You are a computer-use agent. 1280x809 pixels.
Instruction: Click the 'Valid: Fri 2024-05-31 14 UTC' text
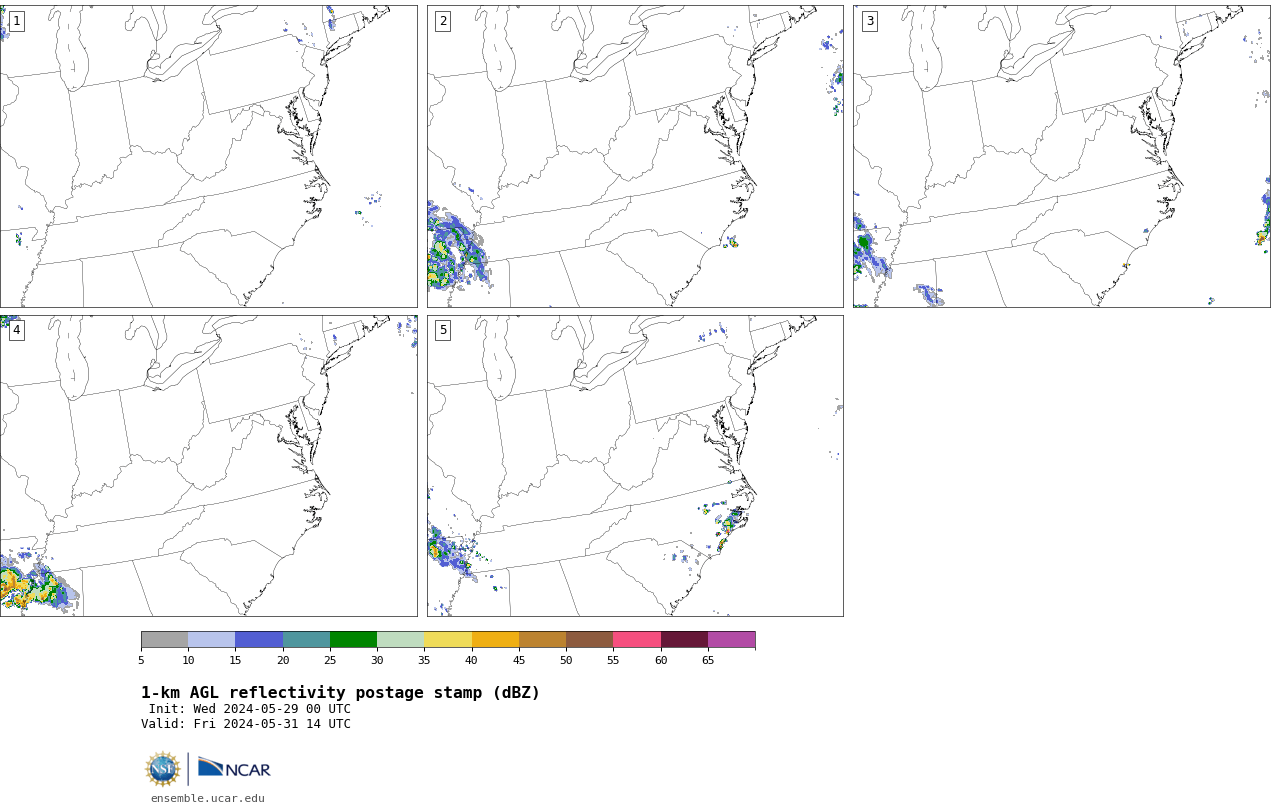246,724
